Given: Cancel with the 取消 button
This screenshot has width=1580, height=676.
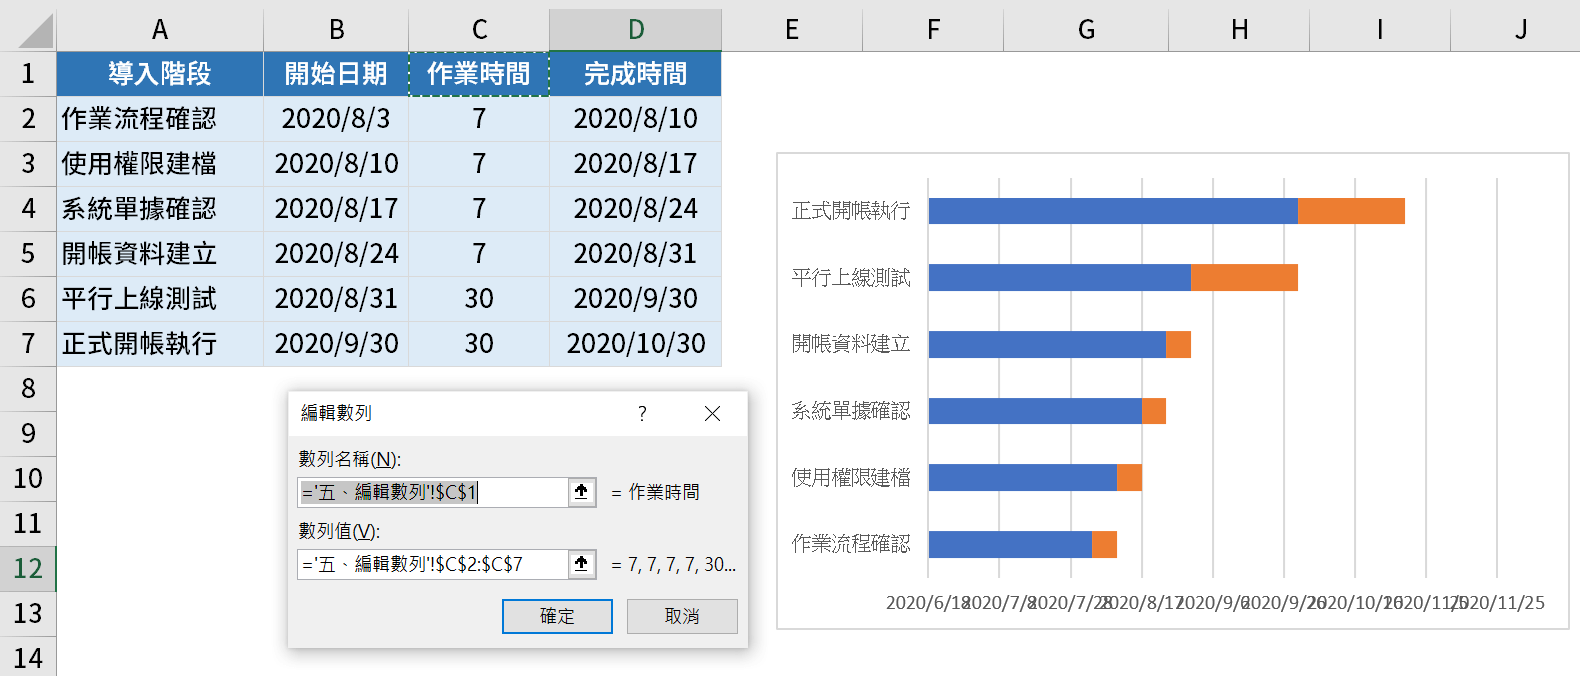Looking at the screenshot, I should click(682, 616).
